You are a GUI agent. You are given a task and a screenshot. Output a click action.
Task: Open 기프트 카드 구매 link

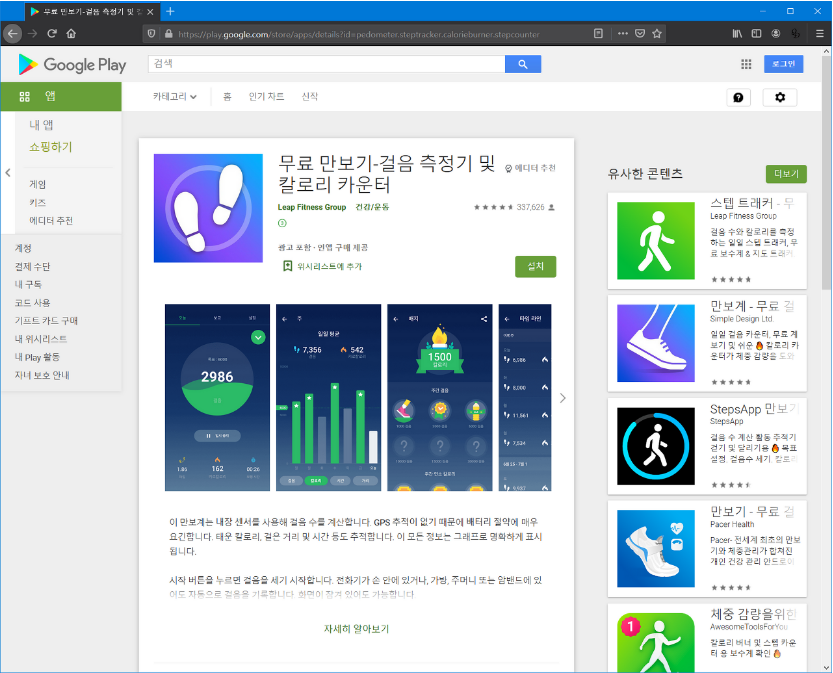click(x=46, y=320)
